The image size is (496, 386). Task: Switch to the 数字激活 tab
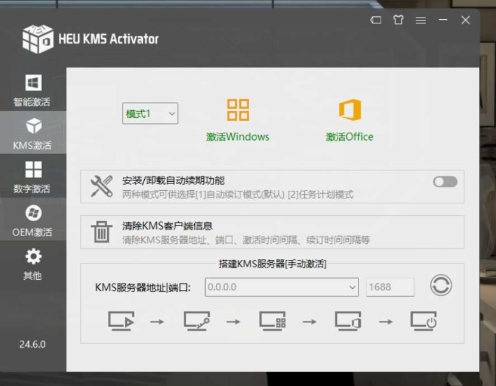pos(33,176)
